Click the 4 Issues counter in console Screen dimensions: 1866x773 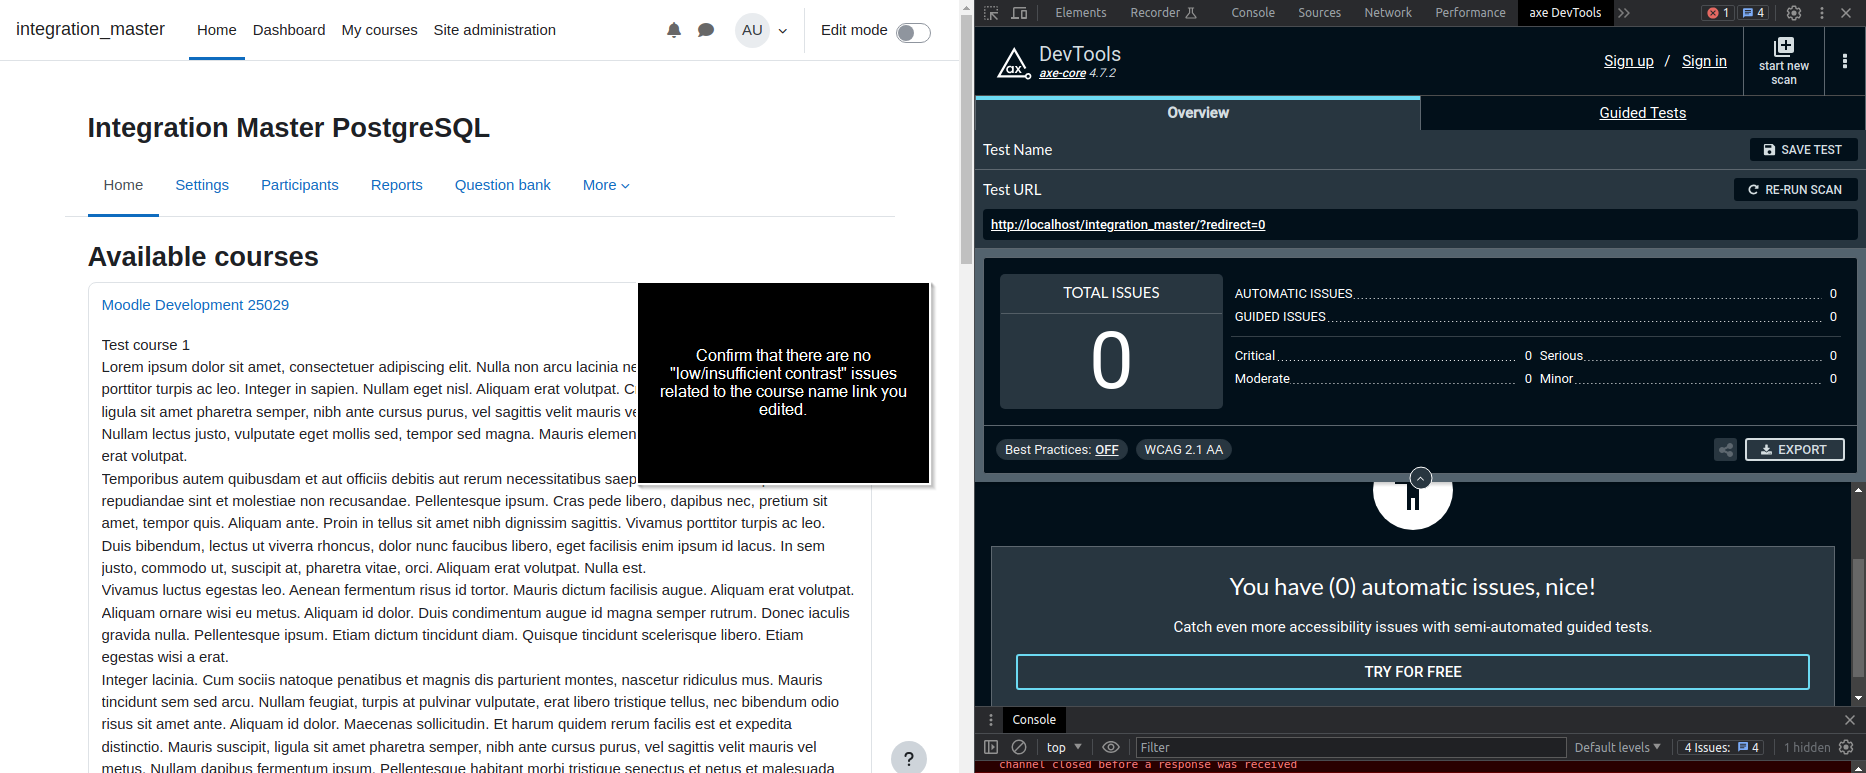1721,747
